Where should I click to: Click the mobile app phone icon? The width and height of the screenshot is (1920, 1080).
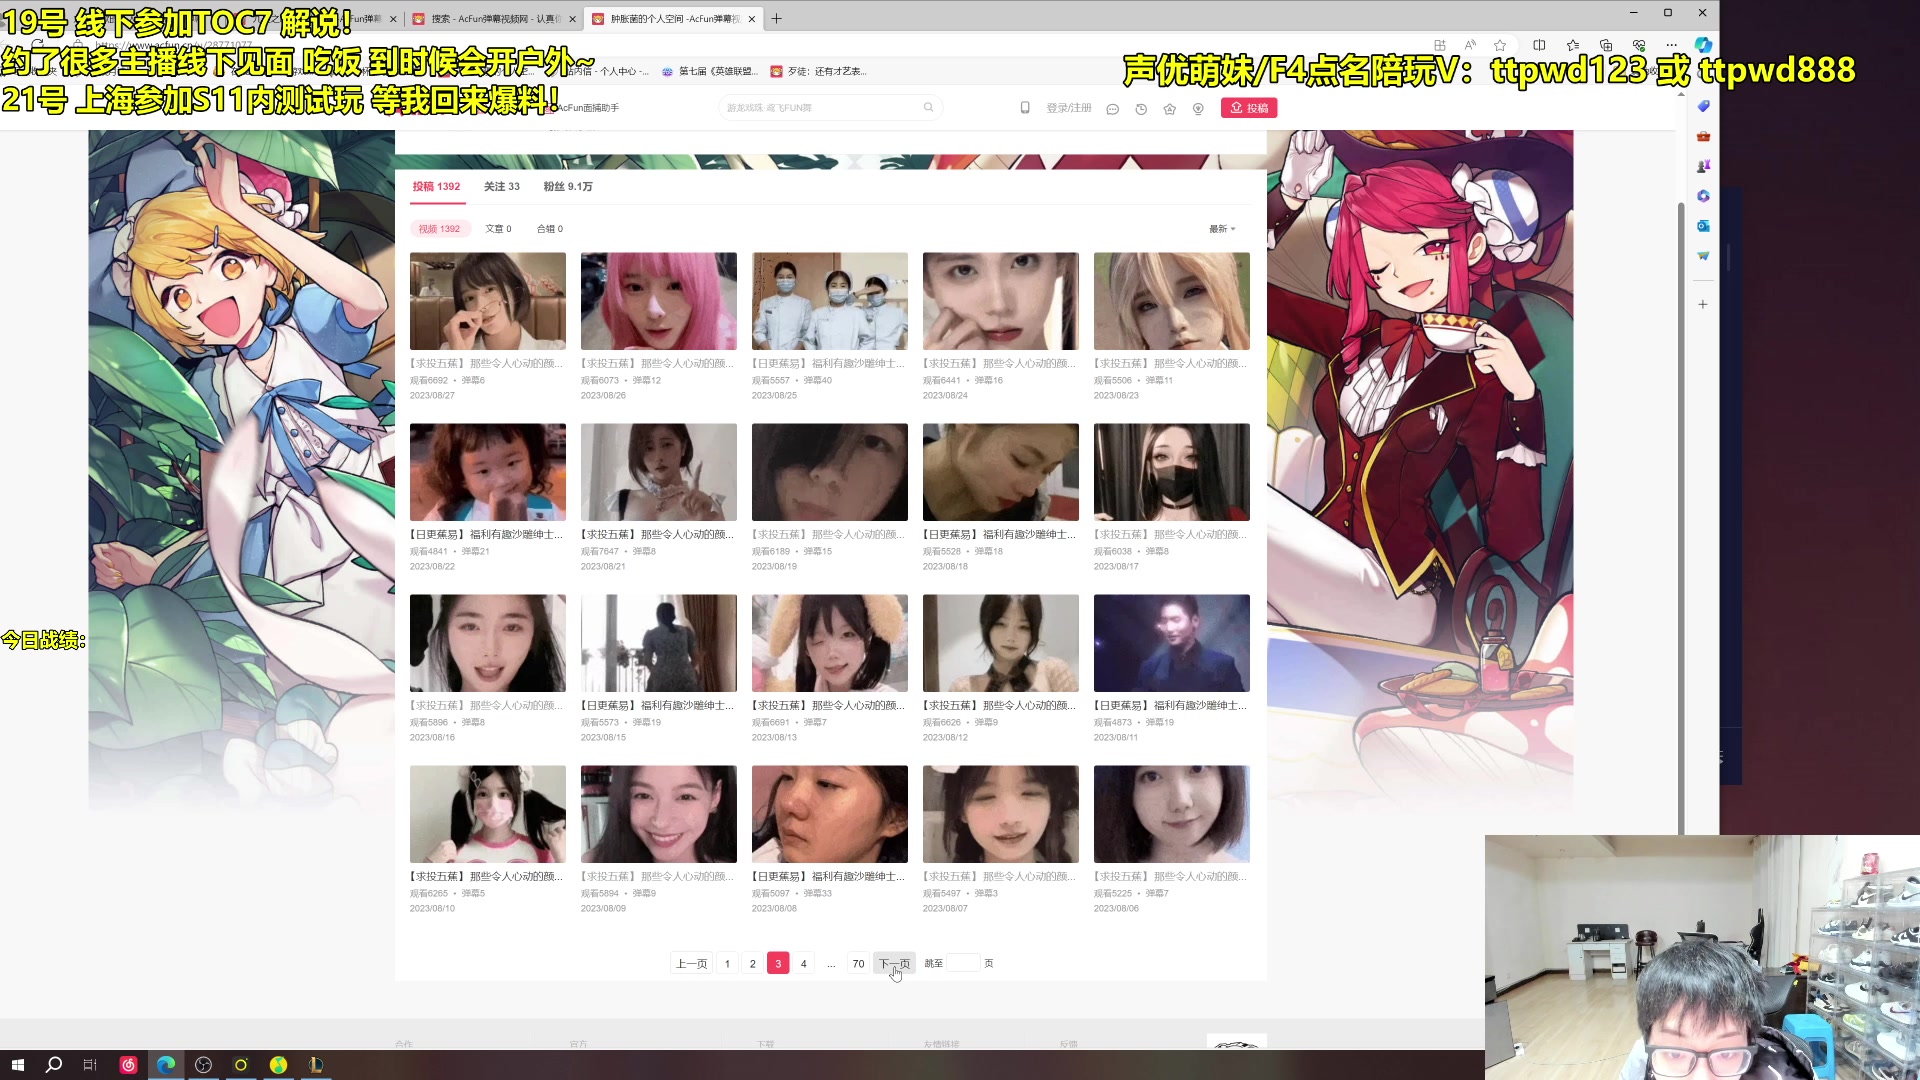click(x=1025, y=108)
